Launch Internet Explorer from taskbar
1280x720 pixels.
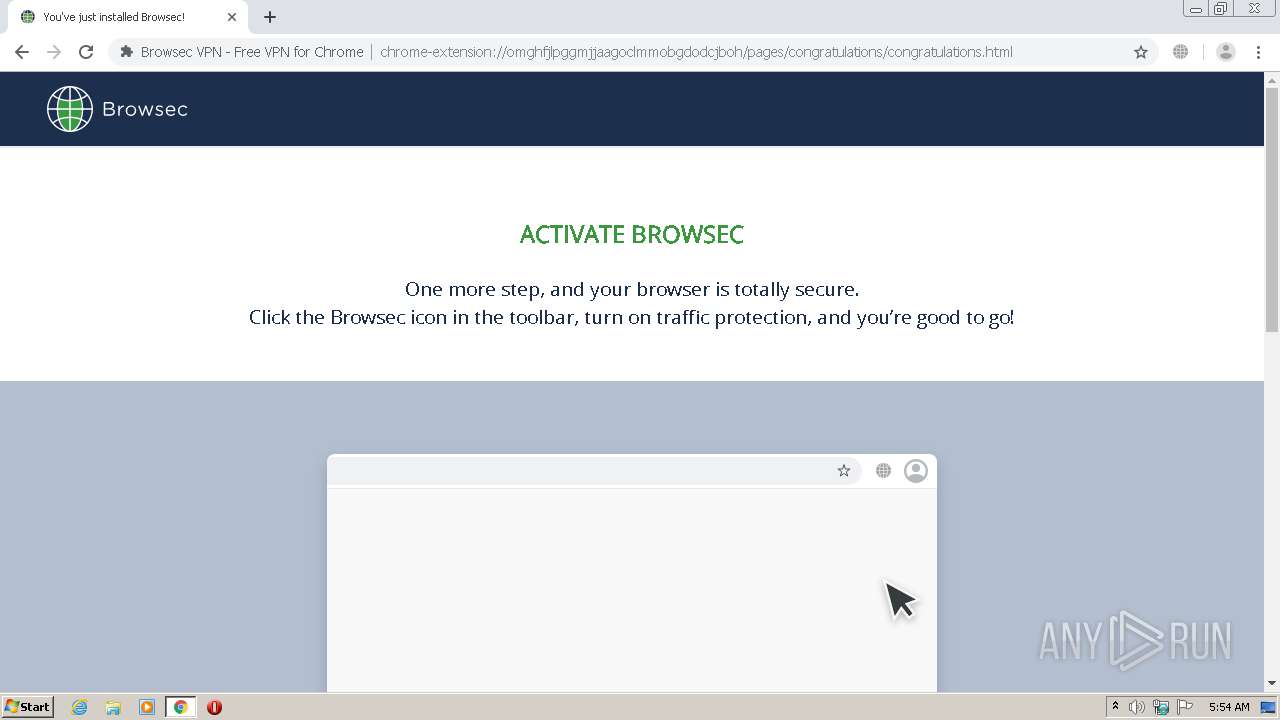[x=80, y=707]
